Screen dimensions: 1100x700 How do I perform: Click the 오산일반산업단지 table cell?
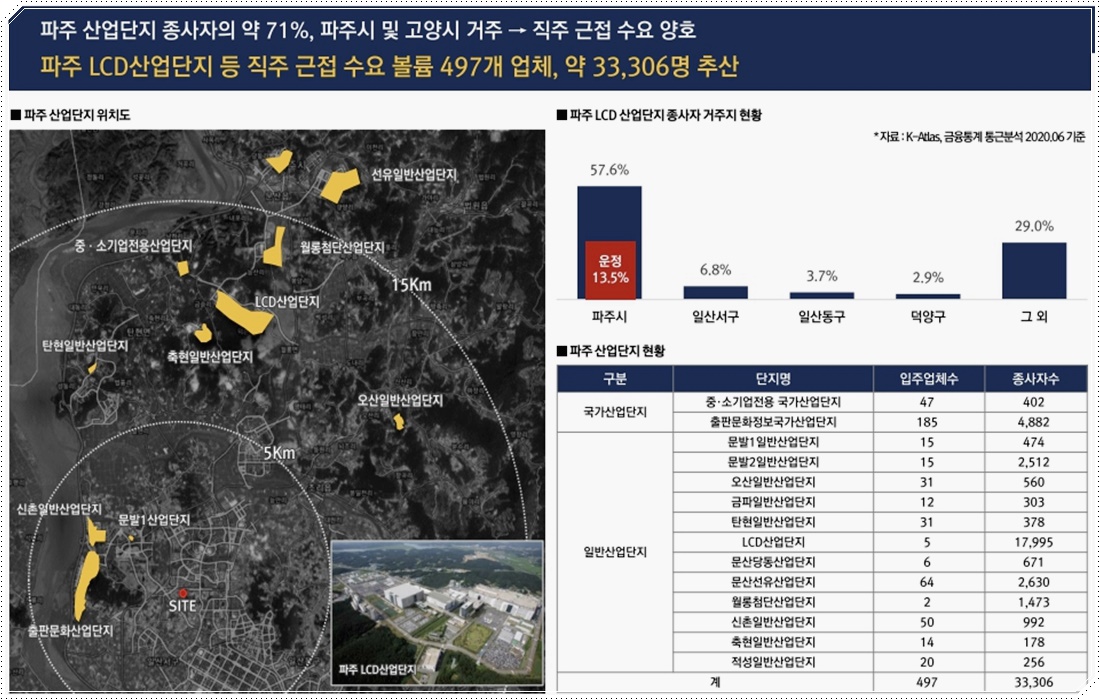coord(773,482)
